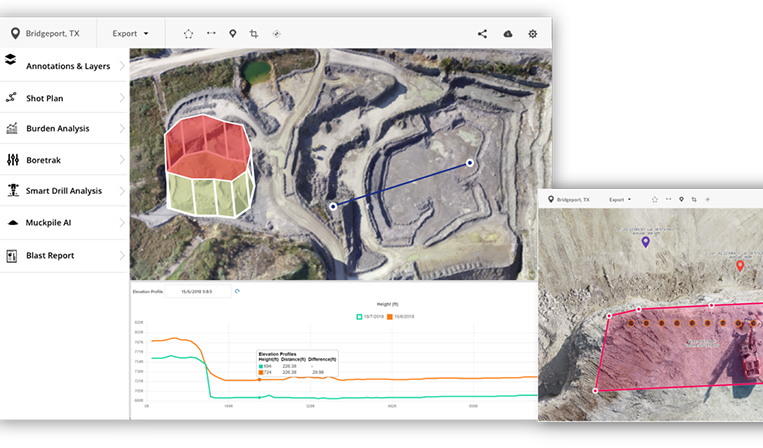Click the share icon
The width and height of the screenshot is (763, 448).
482,34
